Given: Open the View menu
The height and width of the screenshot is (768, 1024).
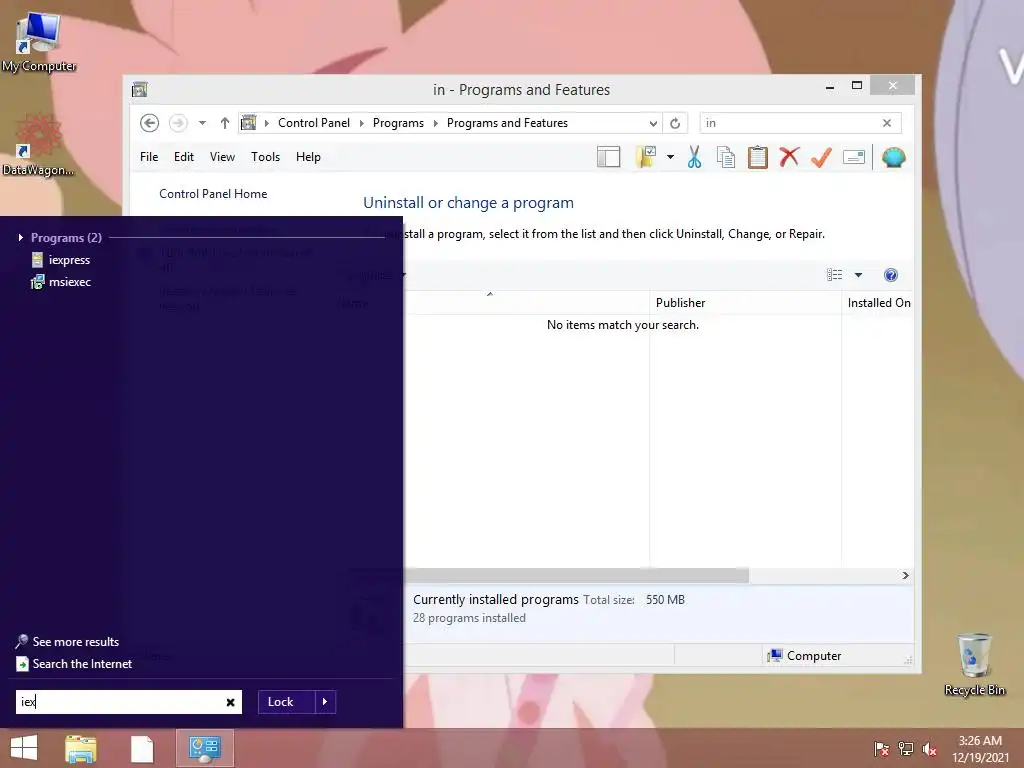Looking at the screenshot, I should (222, 157).
